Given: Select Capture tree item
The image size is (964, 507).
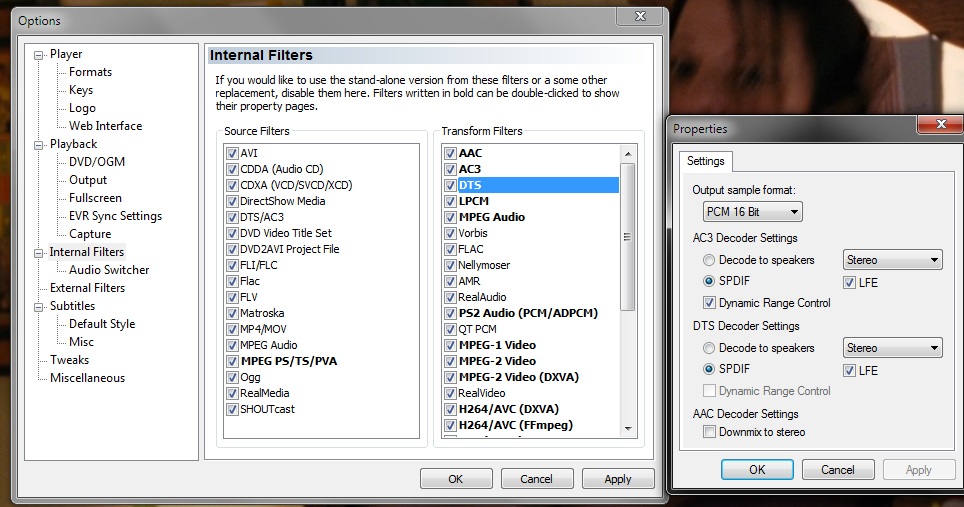Looking at the screenshot, I should click(90, 234).
